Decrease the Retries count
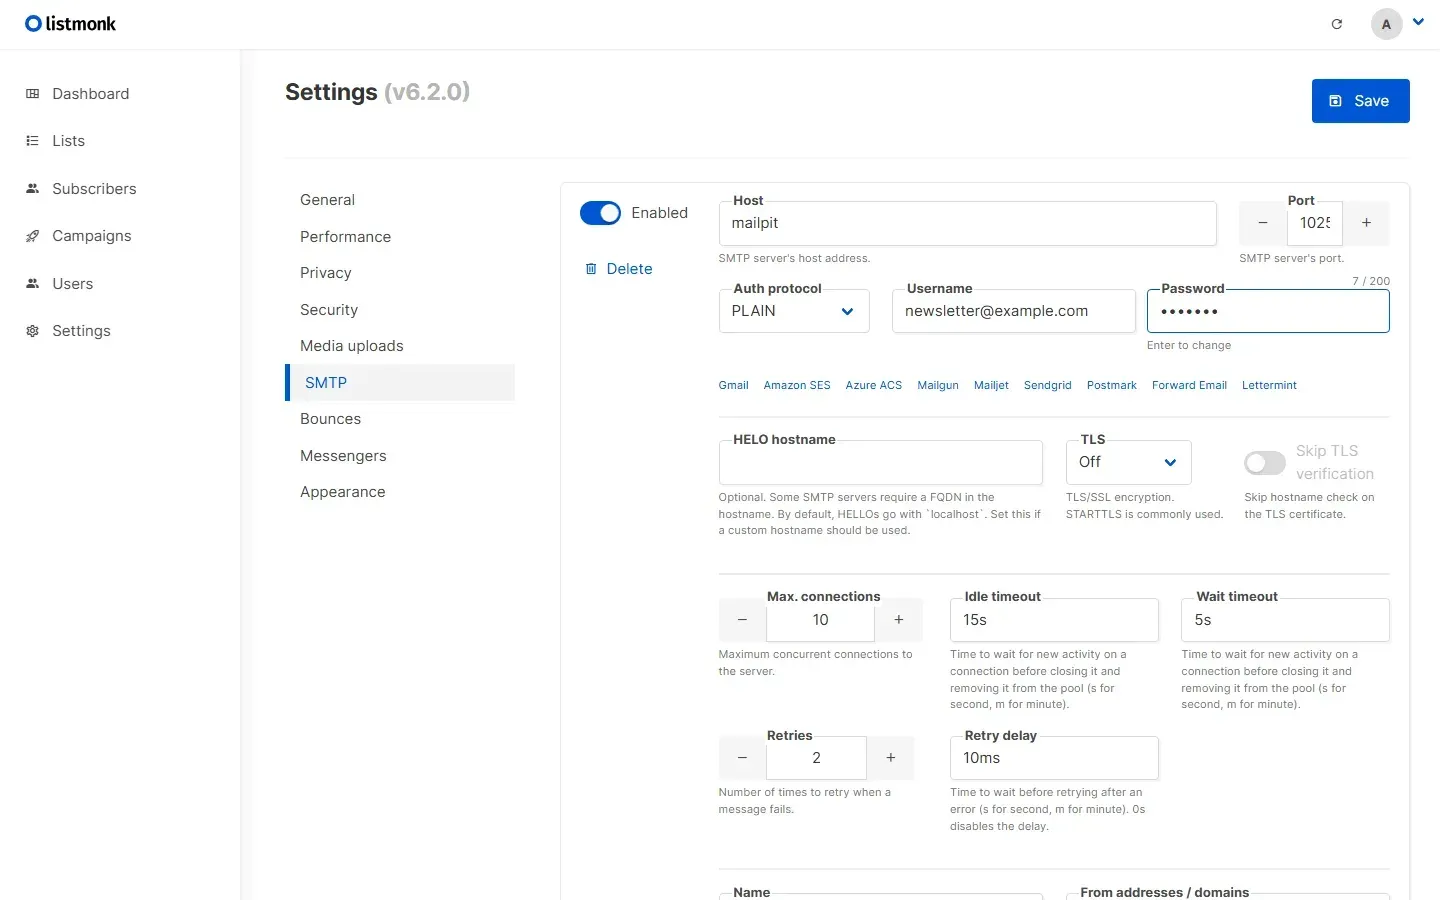 click(x=742, y=758)
